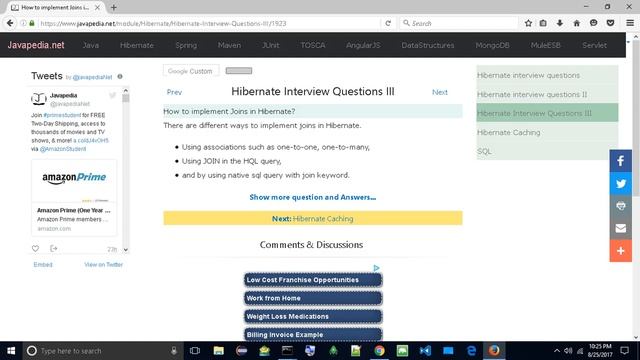Open Visual Studio Code from taskbar

tap(425, 351)
